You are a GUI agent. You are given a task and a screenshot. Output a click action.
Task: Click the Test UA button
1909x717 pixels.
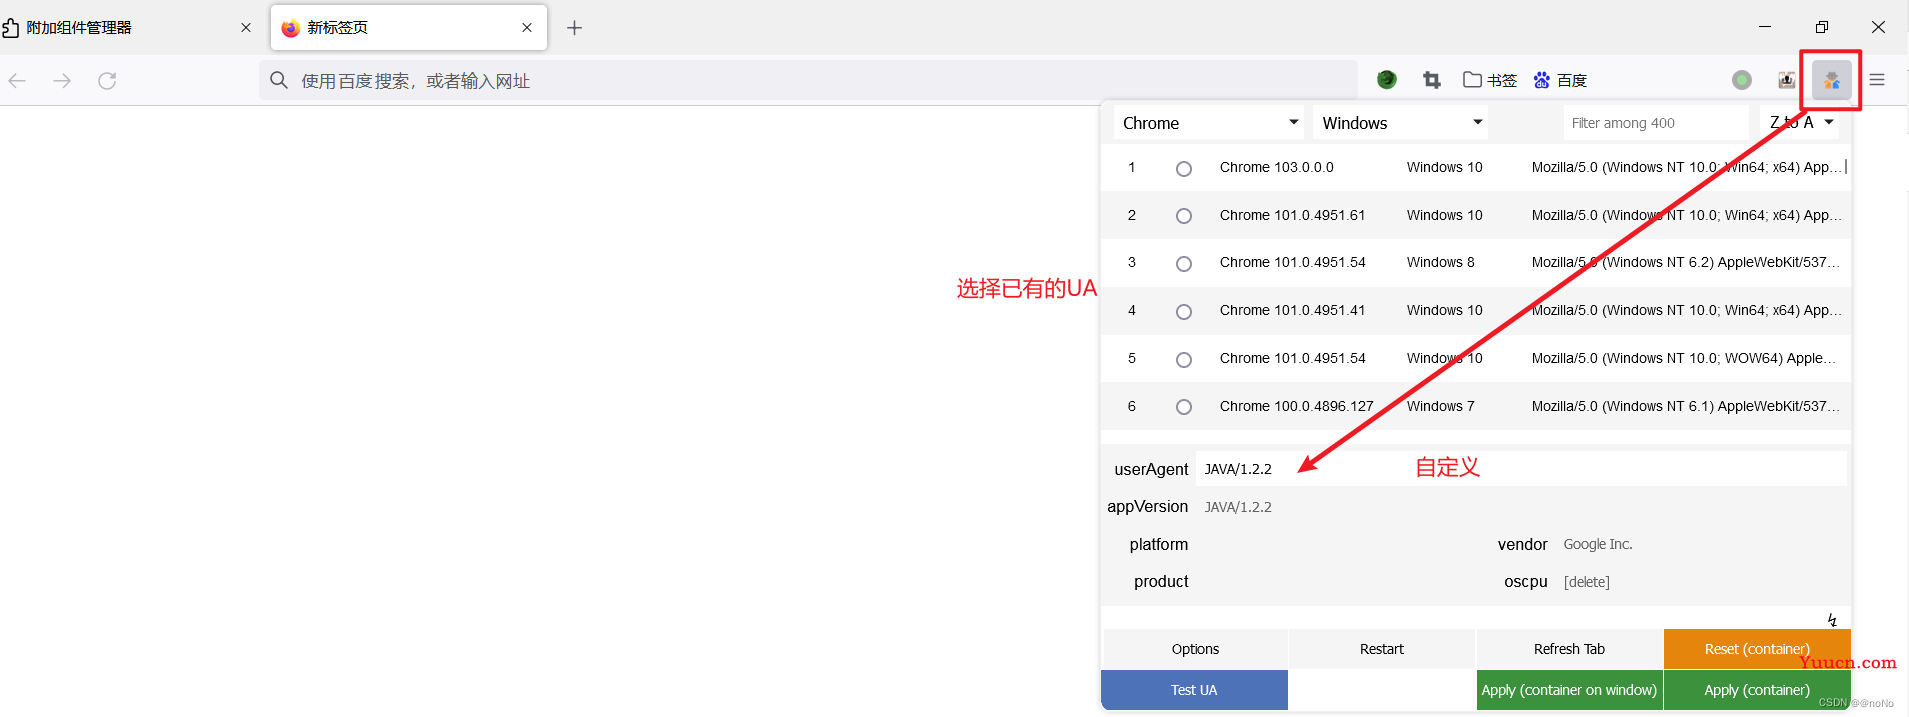click(1194, 690)
